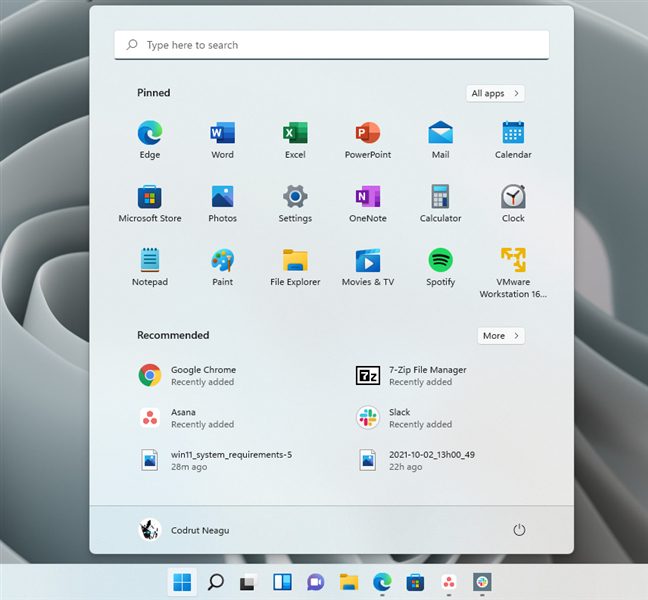The width and height of the screenshot is (648, 600).
Task: Click the Windows Start button in taskbar
Action: [x=182, y=581]
